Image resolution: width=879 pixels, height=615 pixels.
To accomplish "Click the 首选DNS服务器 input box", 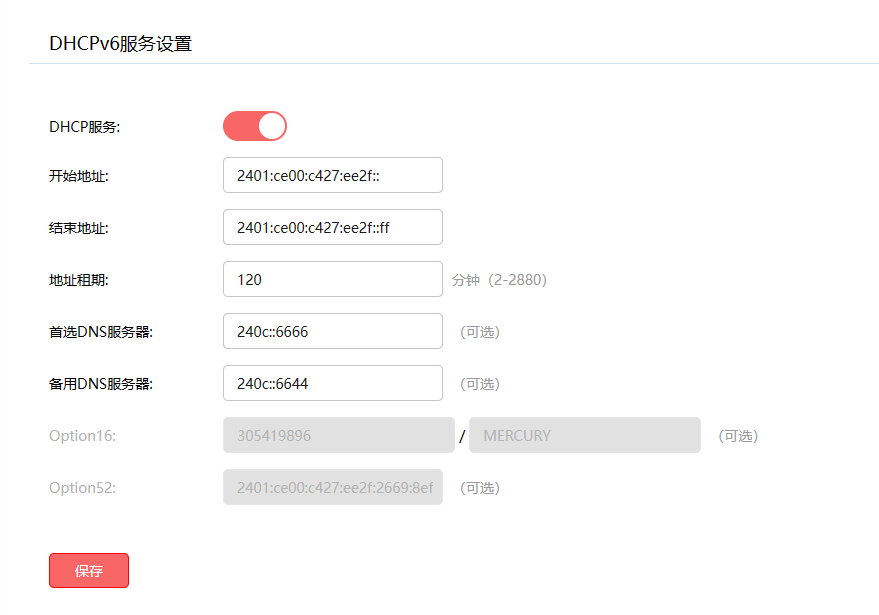I will (332, 331).
